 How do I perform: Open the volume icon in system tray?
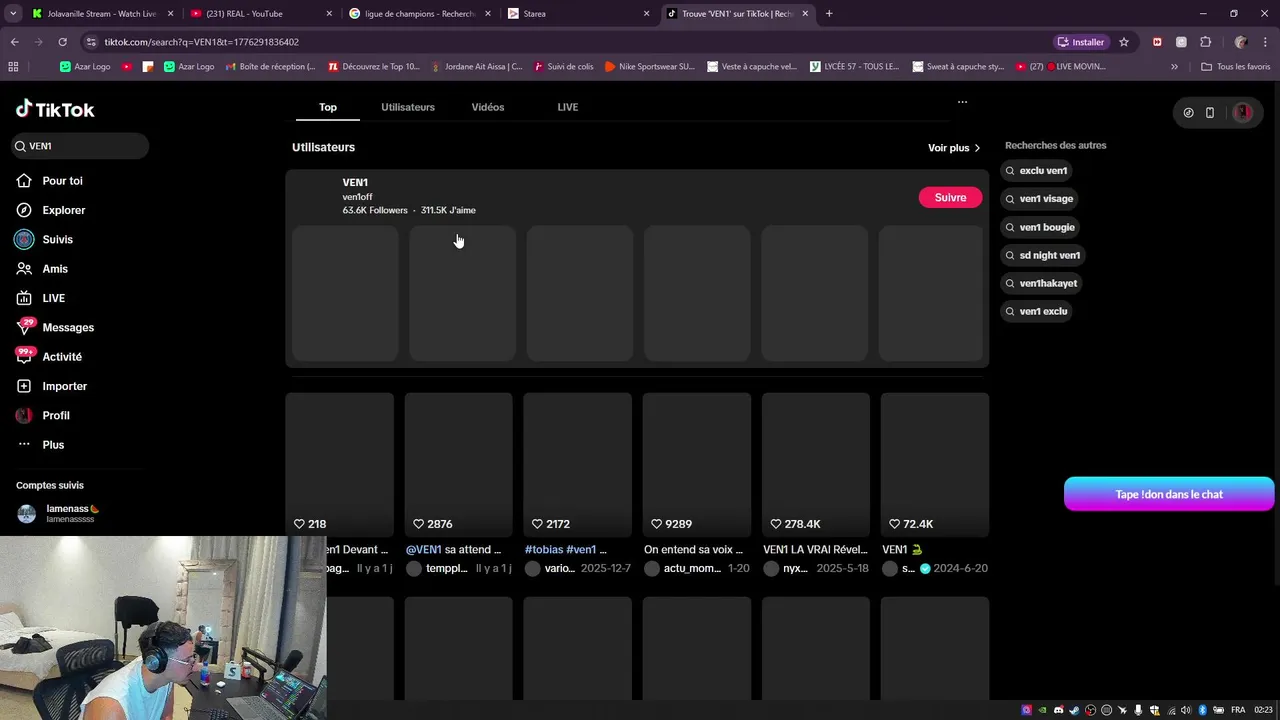tap(1187, 710)
